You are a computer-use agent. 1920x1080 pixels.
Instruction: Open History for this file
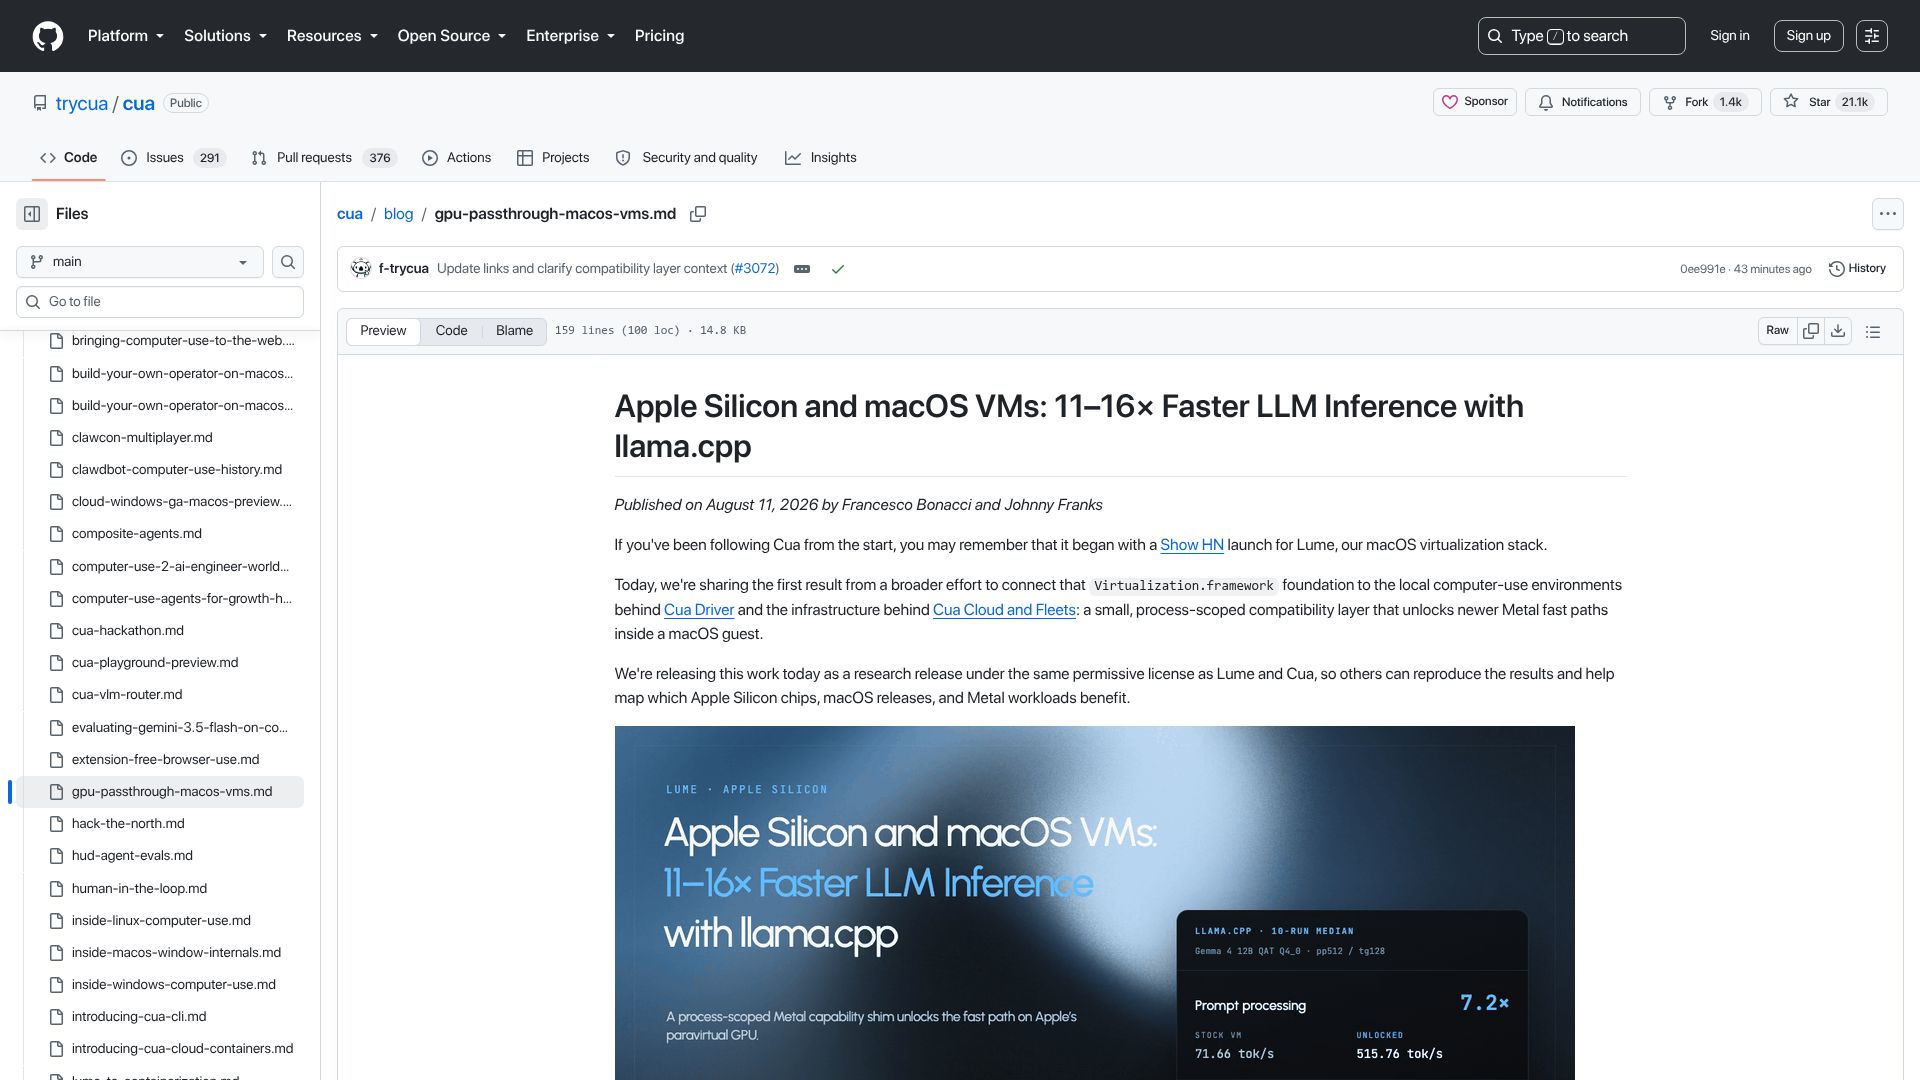click(1857, 269)
